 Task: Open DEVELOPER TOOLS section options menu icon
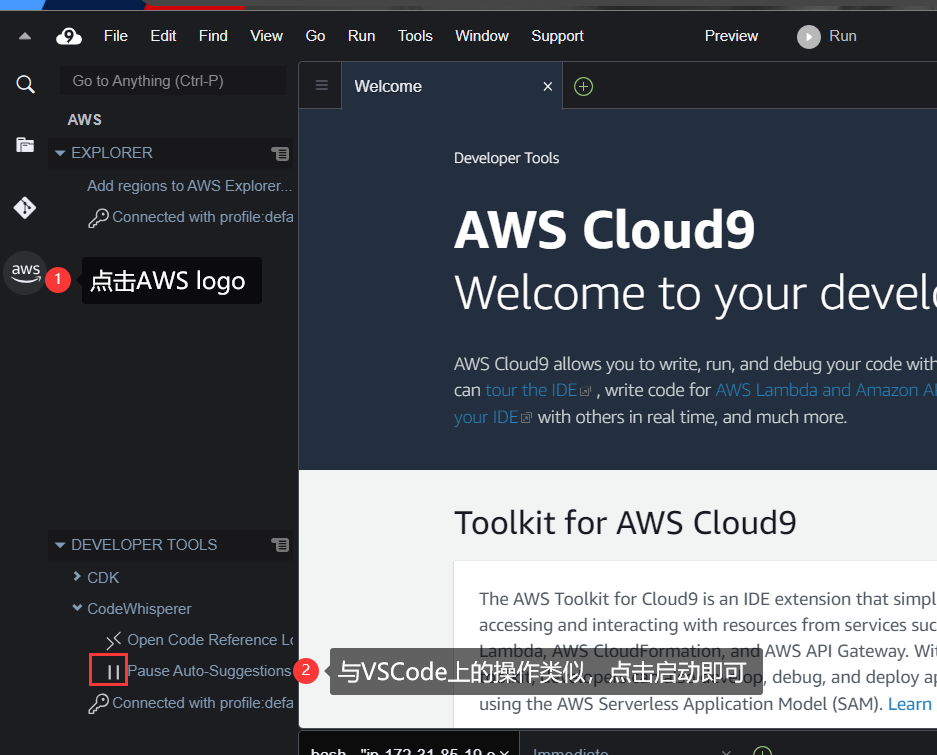tap(280, 545)
